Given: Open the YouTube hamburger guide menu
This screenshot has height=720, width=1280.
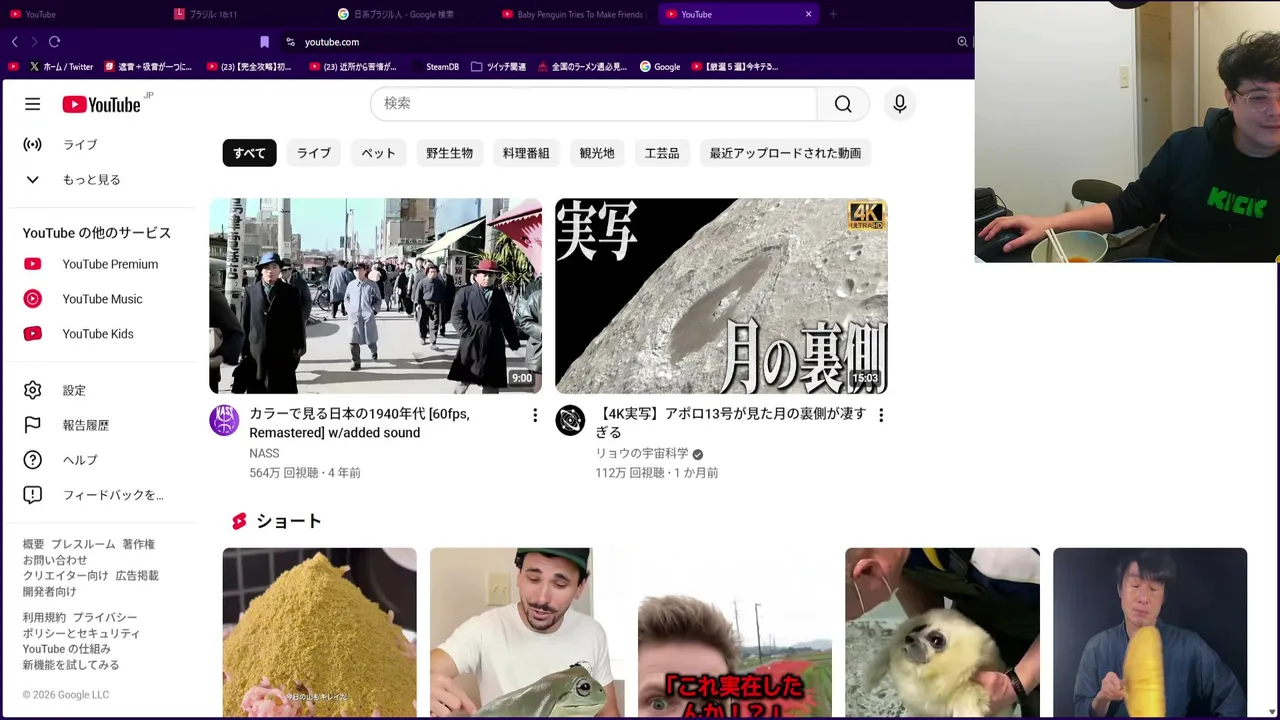Looking at the screenshot, I should point(32,104).
